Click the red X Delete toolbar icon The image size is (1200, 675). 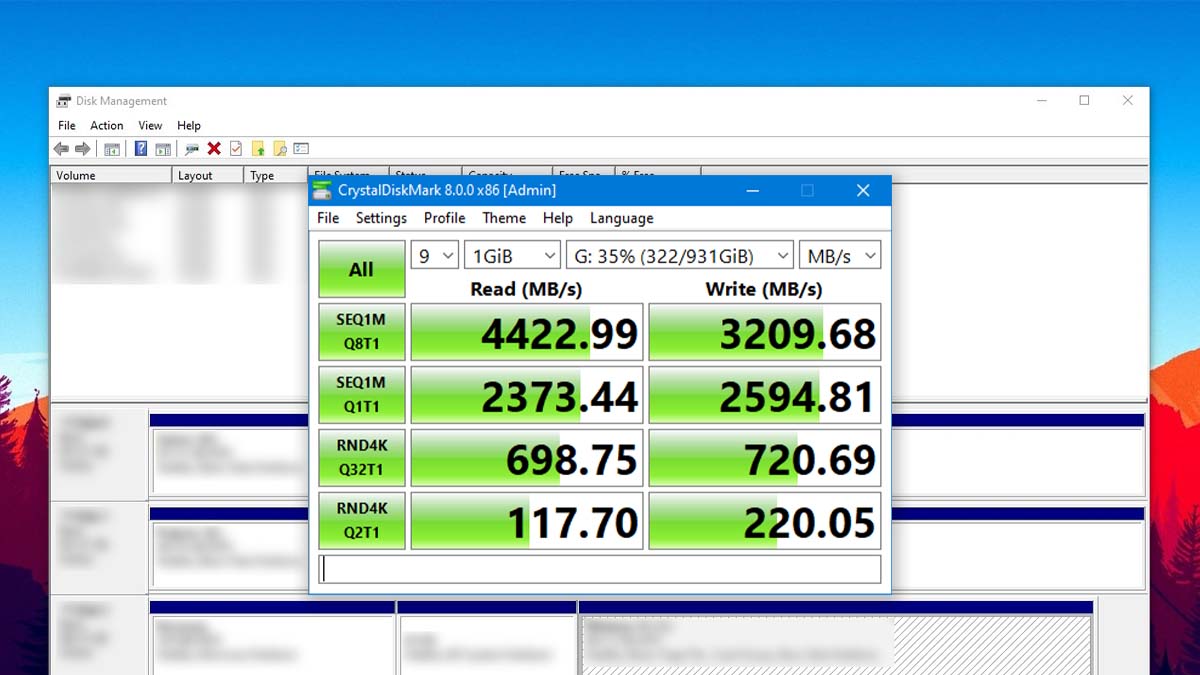click(214, 149)
